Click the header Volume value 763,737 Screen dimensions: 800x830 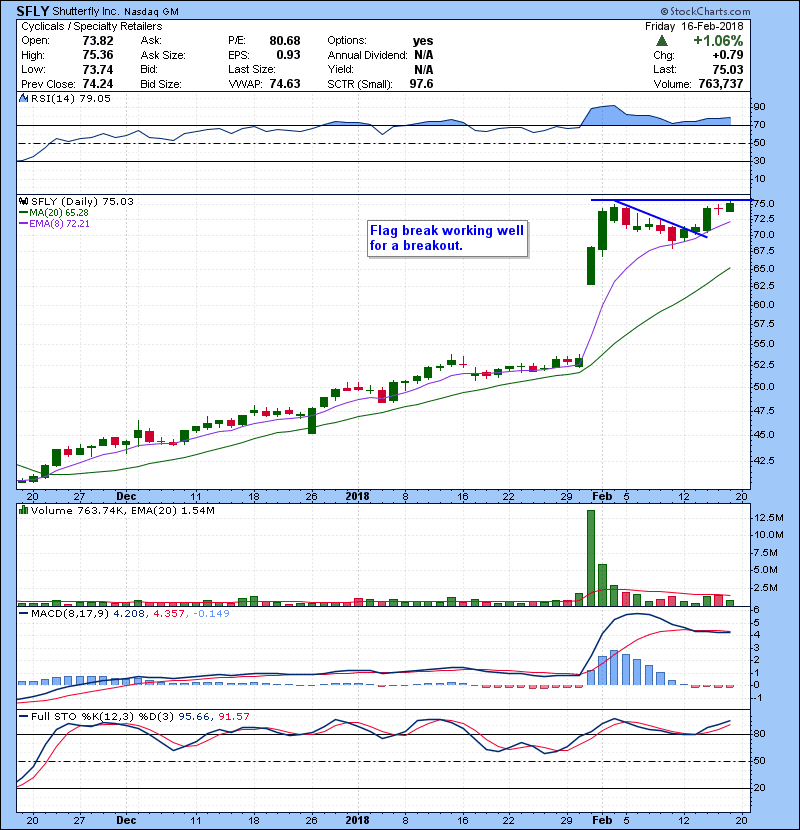click(721, 84)
